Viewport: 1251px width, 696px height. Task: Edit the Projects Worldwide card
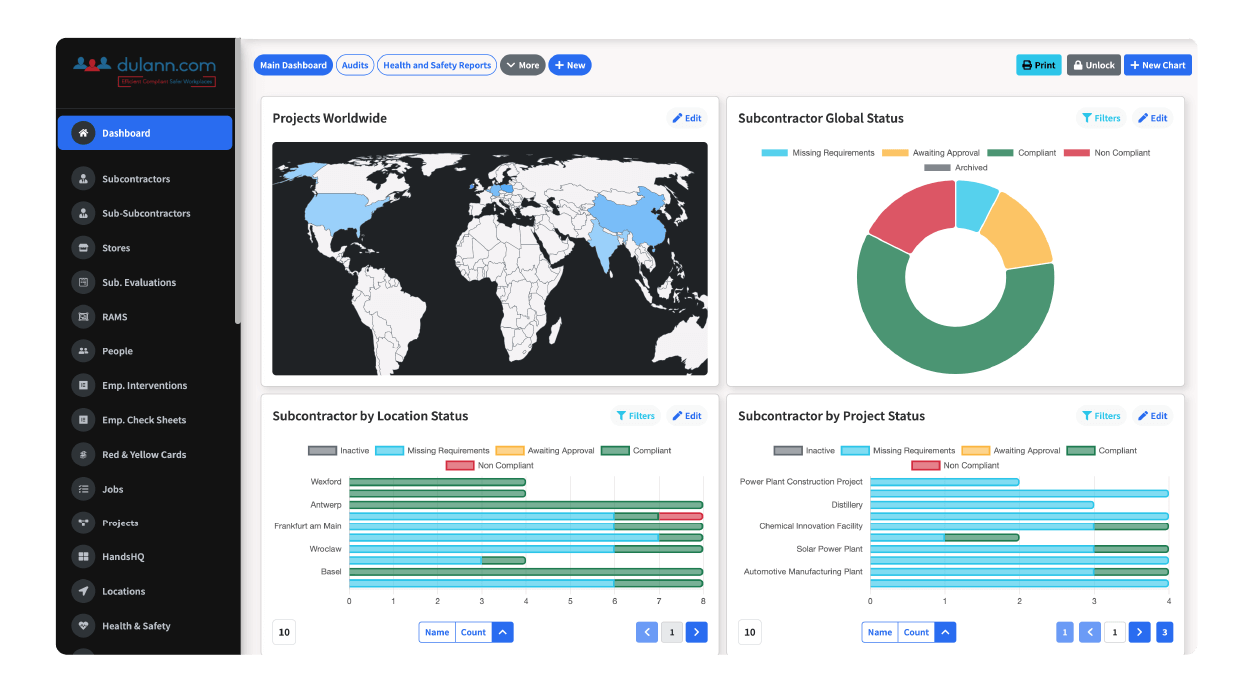click(x=687, y=118)
